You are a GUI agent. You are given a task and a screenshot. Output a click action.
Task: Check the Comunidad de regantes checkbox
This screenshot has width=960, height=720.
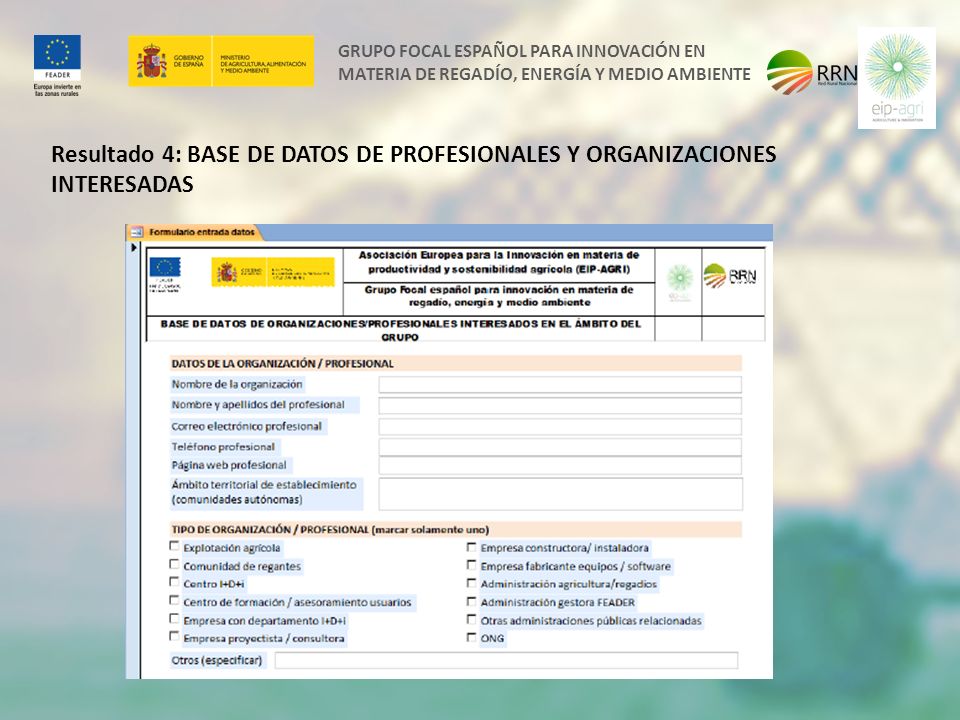click(x=174, y=564)
